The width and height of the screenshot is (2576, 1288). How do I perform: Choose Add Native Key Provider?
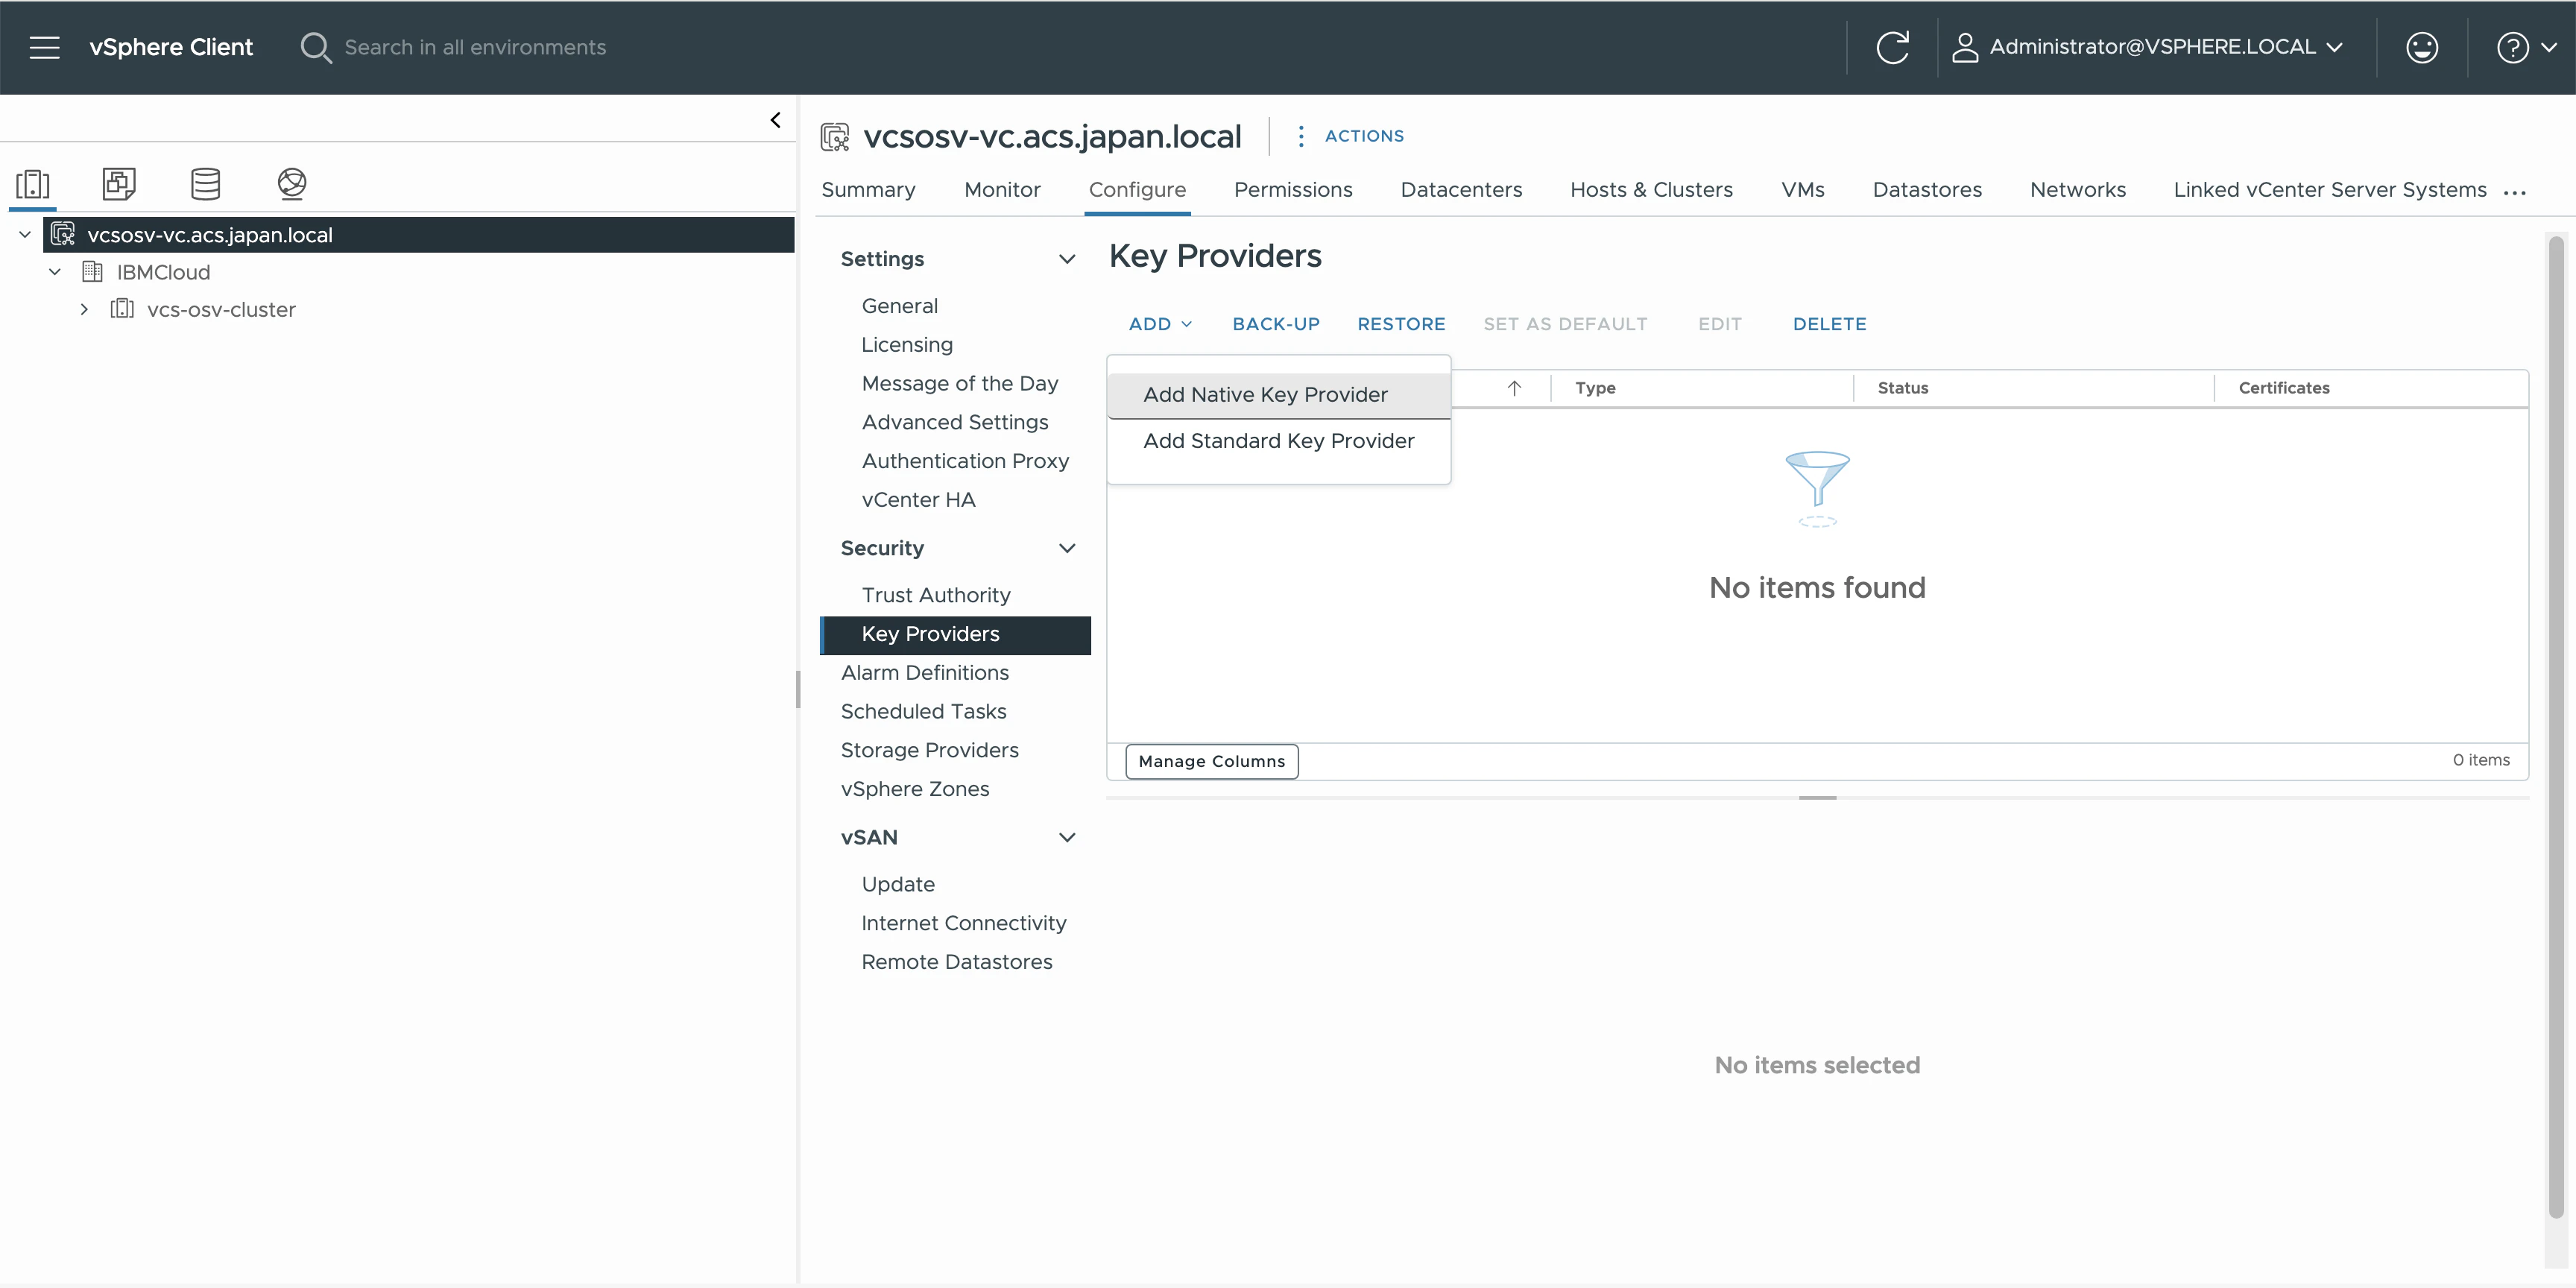[x=1278, y=395]
